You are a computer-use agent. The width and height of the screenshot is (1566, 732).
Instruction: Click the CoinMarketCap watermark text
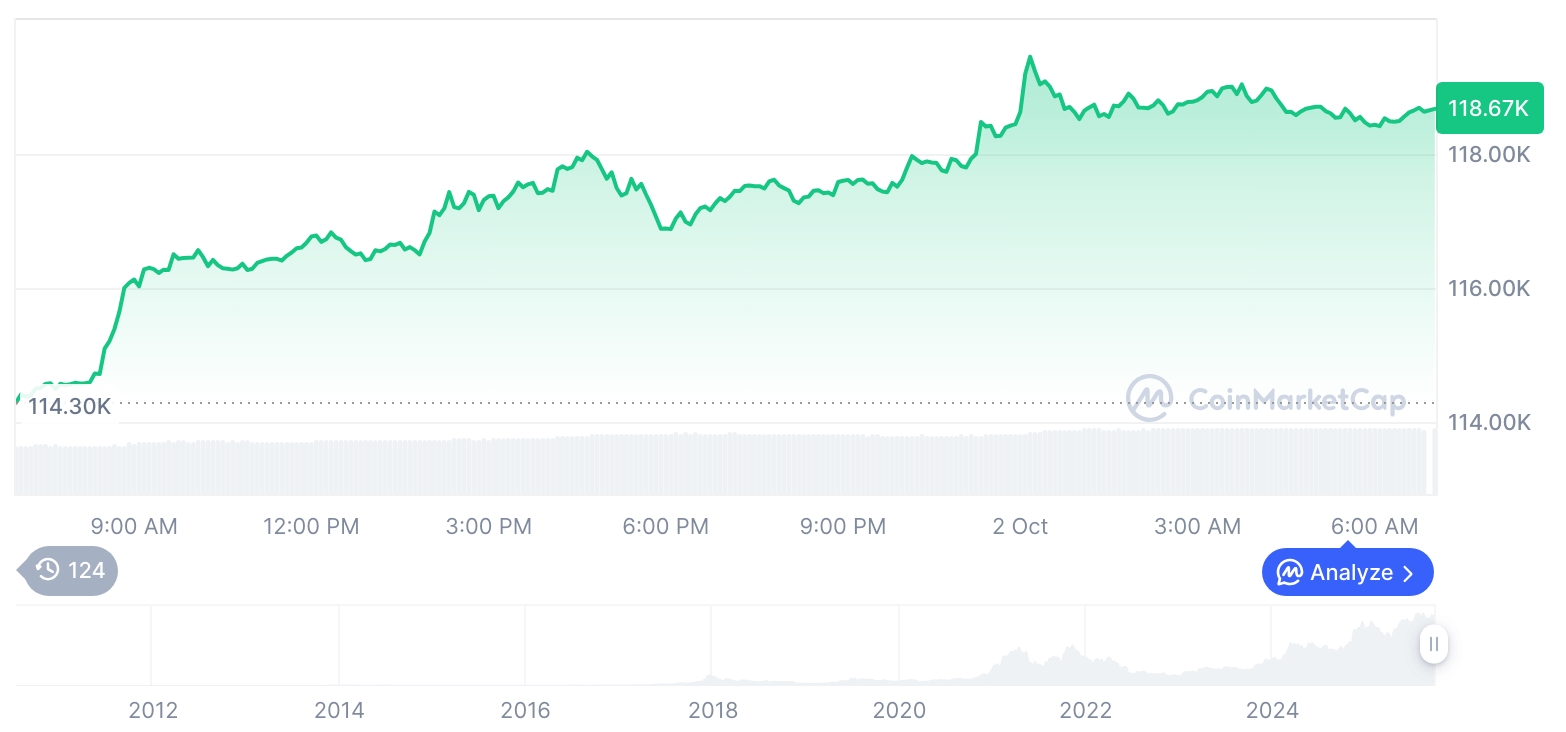pyautogui.click(x=1296, y=400)
